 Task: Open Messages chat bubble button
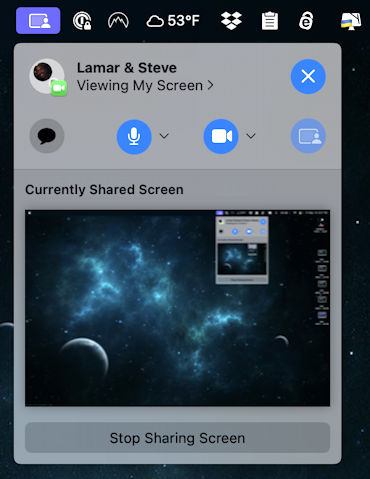[47, 136]
